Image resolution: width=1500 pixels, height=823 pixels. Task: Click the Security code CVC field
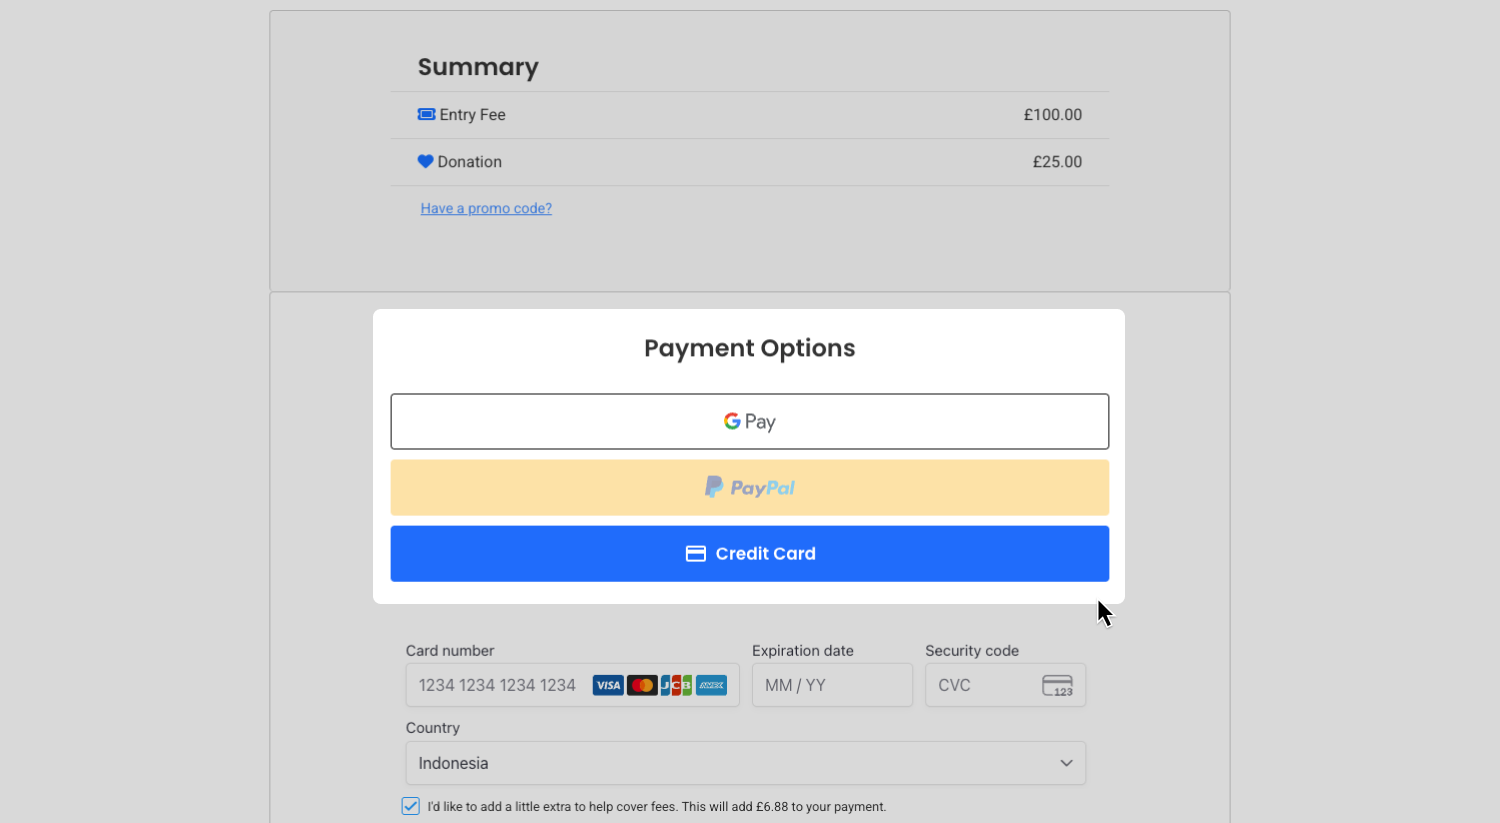click(x=980, y=685)
